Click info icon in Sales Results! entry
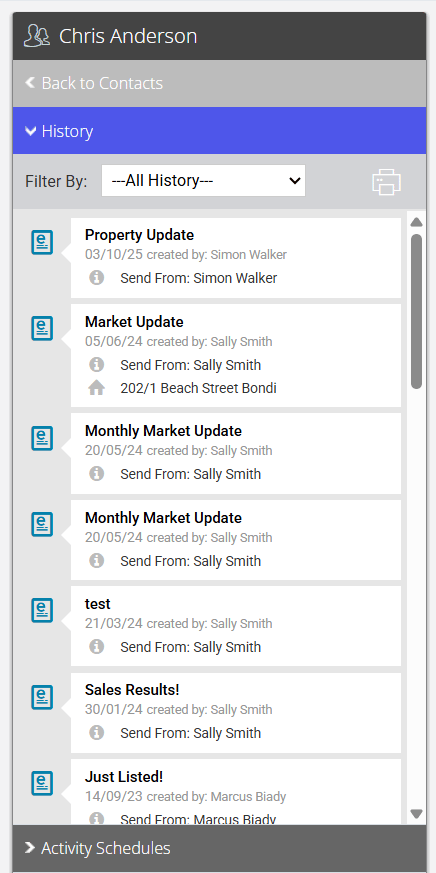The width and height of the screenshot is (436, 873). pos(97,733)
